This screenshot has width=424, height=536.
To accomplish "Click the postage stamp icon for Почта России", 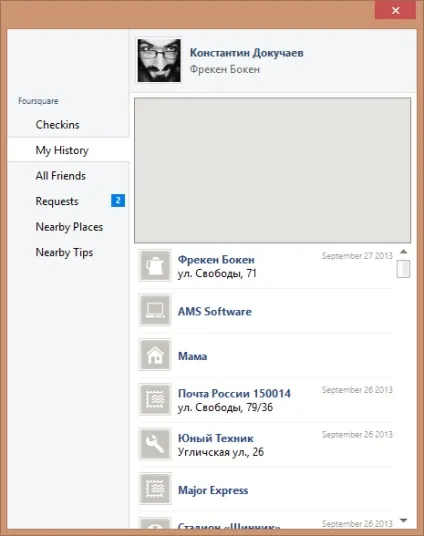I will click(x=155, y=400).
